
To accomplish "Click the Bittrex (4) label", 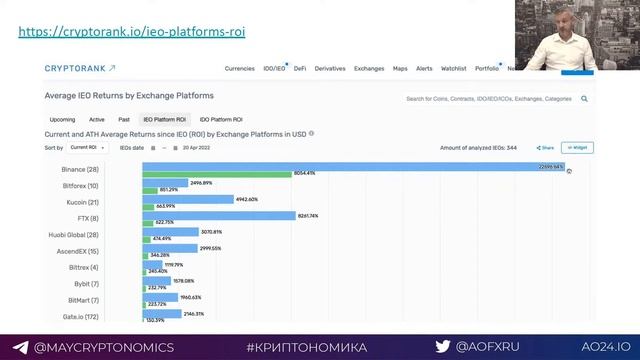I will 84,268.
